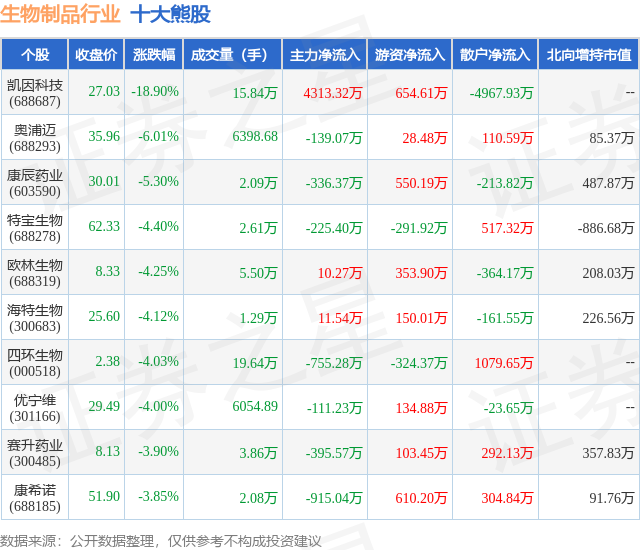Click the 成交量（手） column header
The image size is (640, 550).
pos(233,55)
